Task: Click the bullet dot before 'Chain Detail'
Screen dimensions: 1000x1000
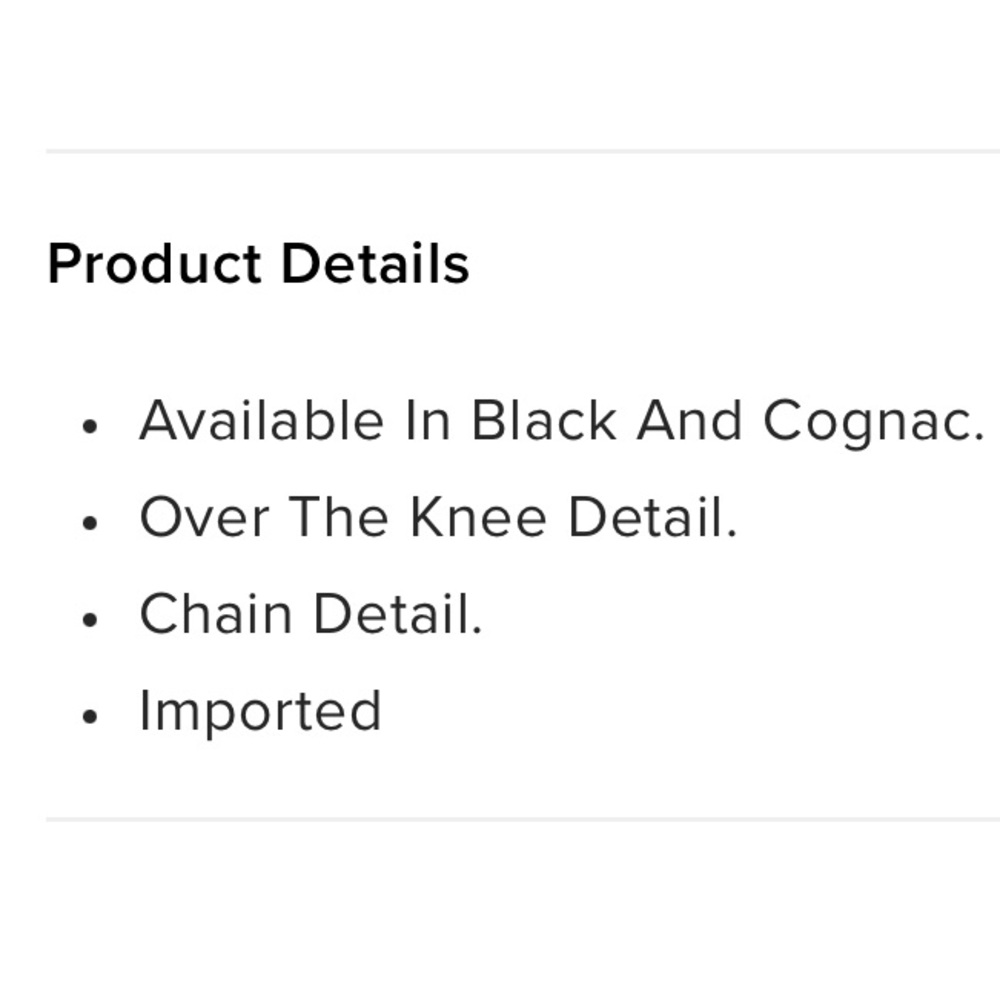Action: (x=91, y=620)
